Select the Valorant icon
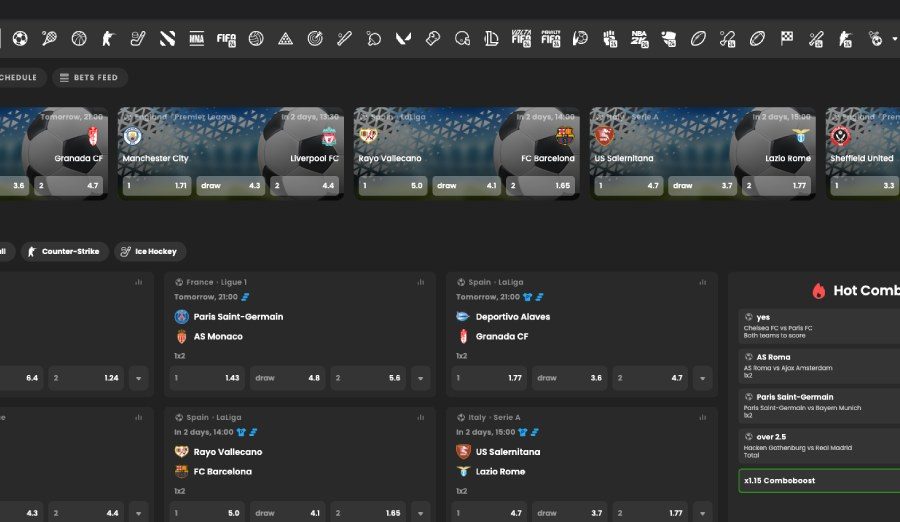 (x=403, y=38)
